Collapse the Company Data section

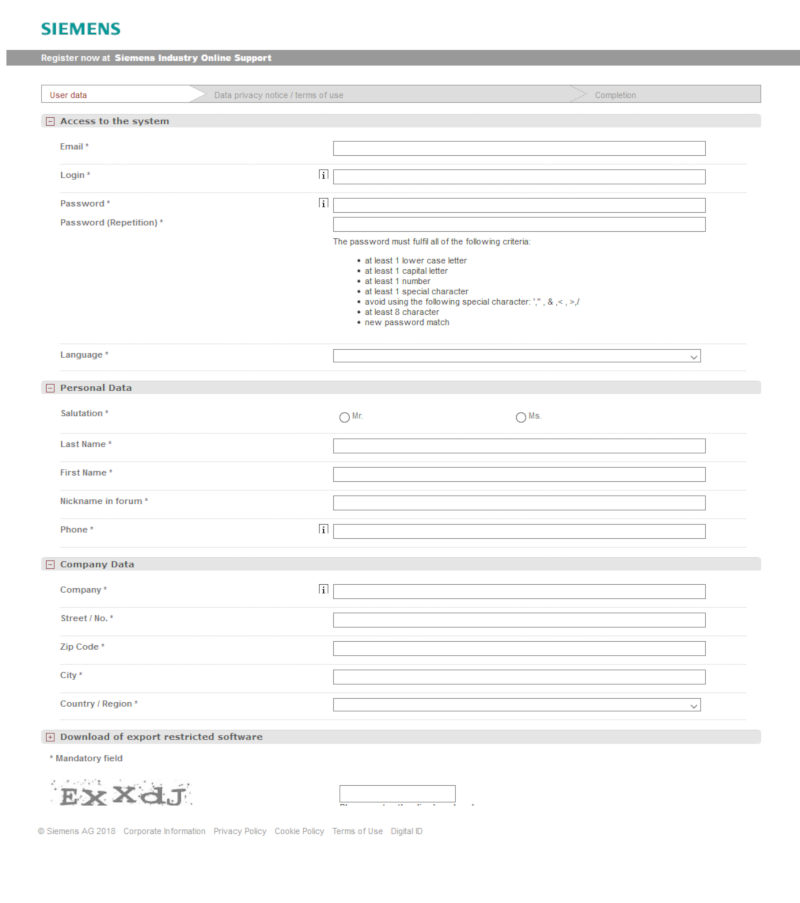coord(50,565)
